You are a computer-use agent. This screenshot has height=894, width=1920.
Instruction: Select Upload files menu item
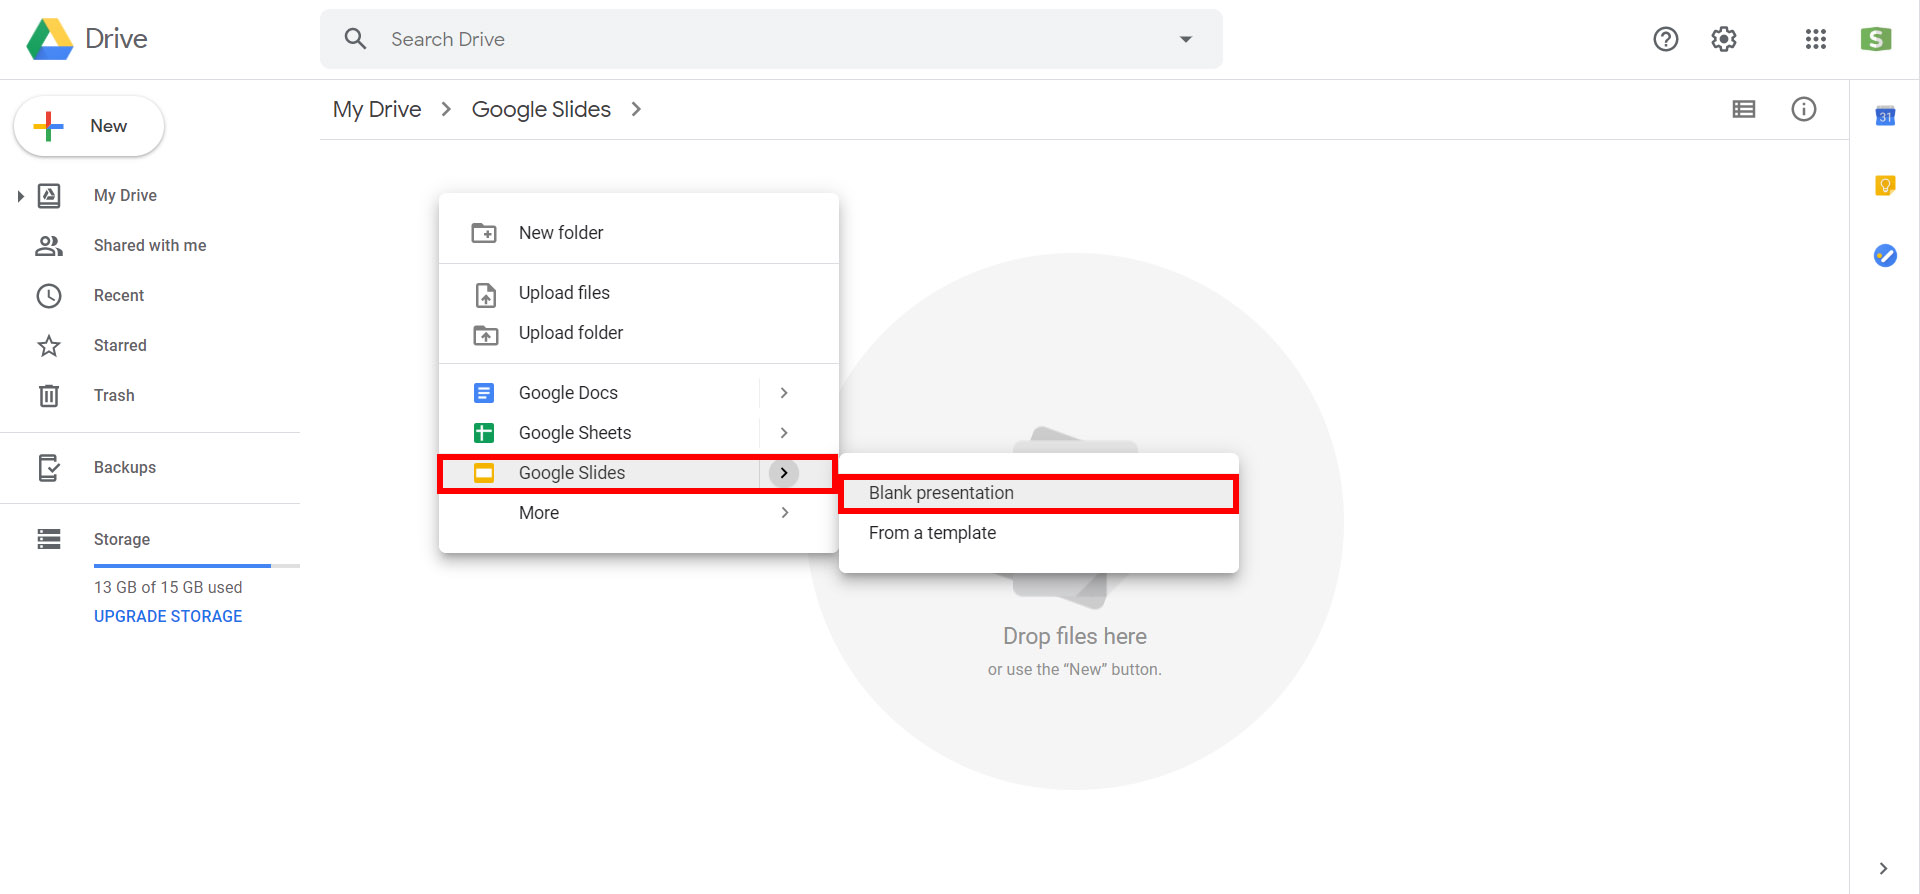click(x=639, y=293)
